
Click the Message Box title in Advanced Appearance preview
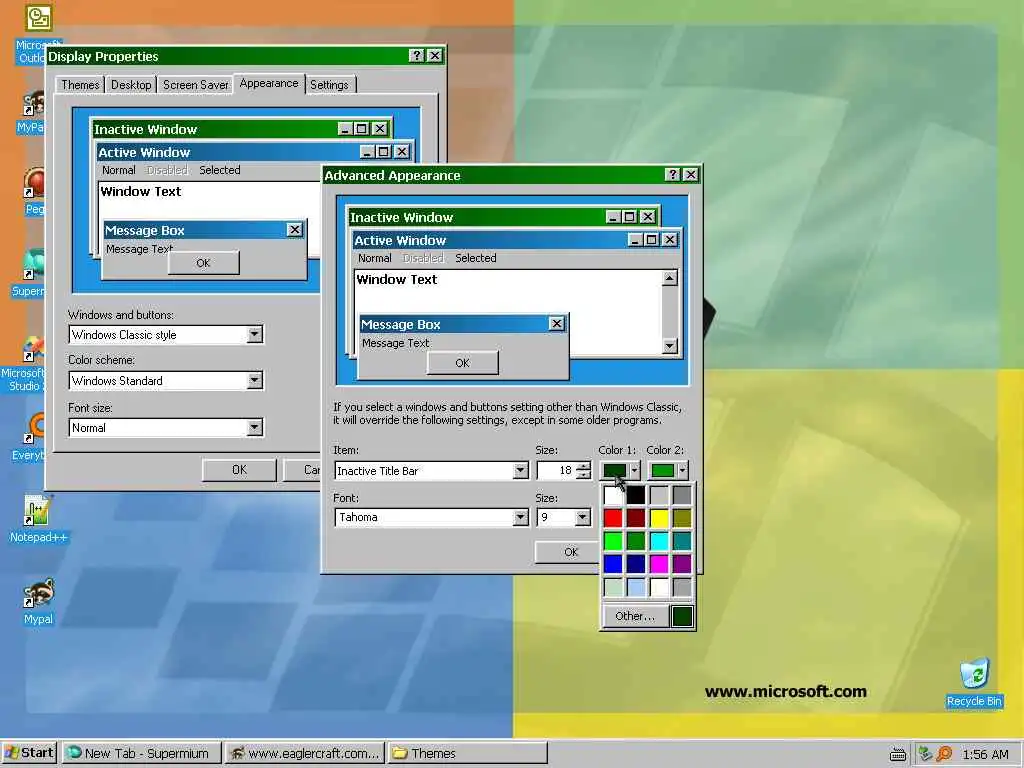point(400,325)
